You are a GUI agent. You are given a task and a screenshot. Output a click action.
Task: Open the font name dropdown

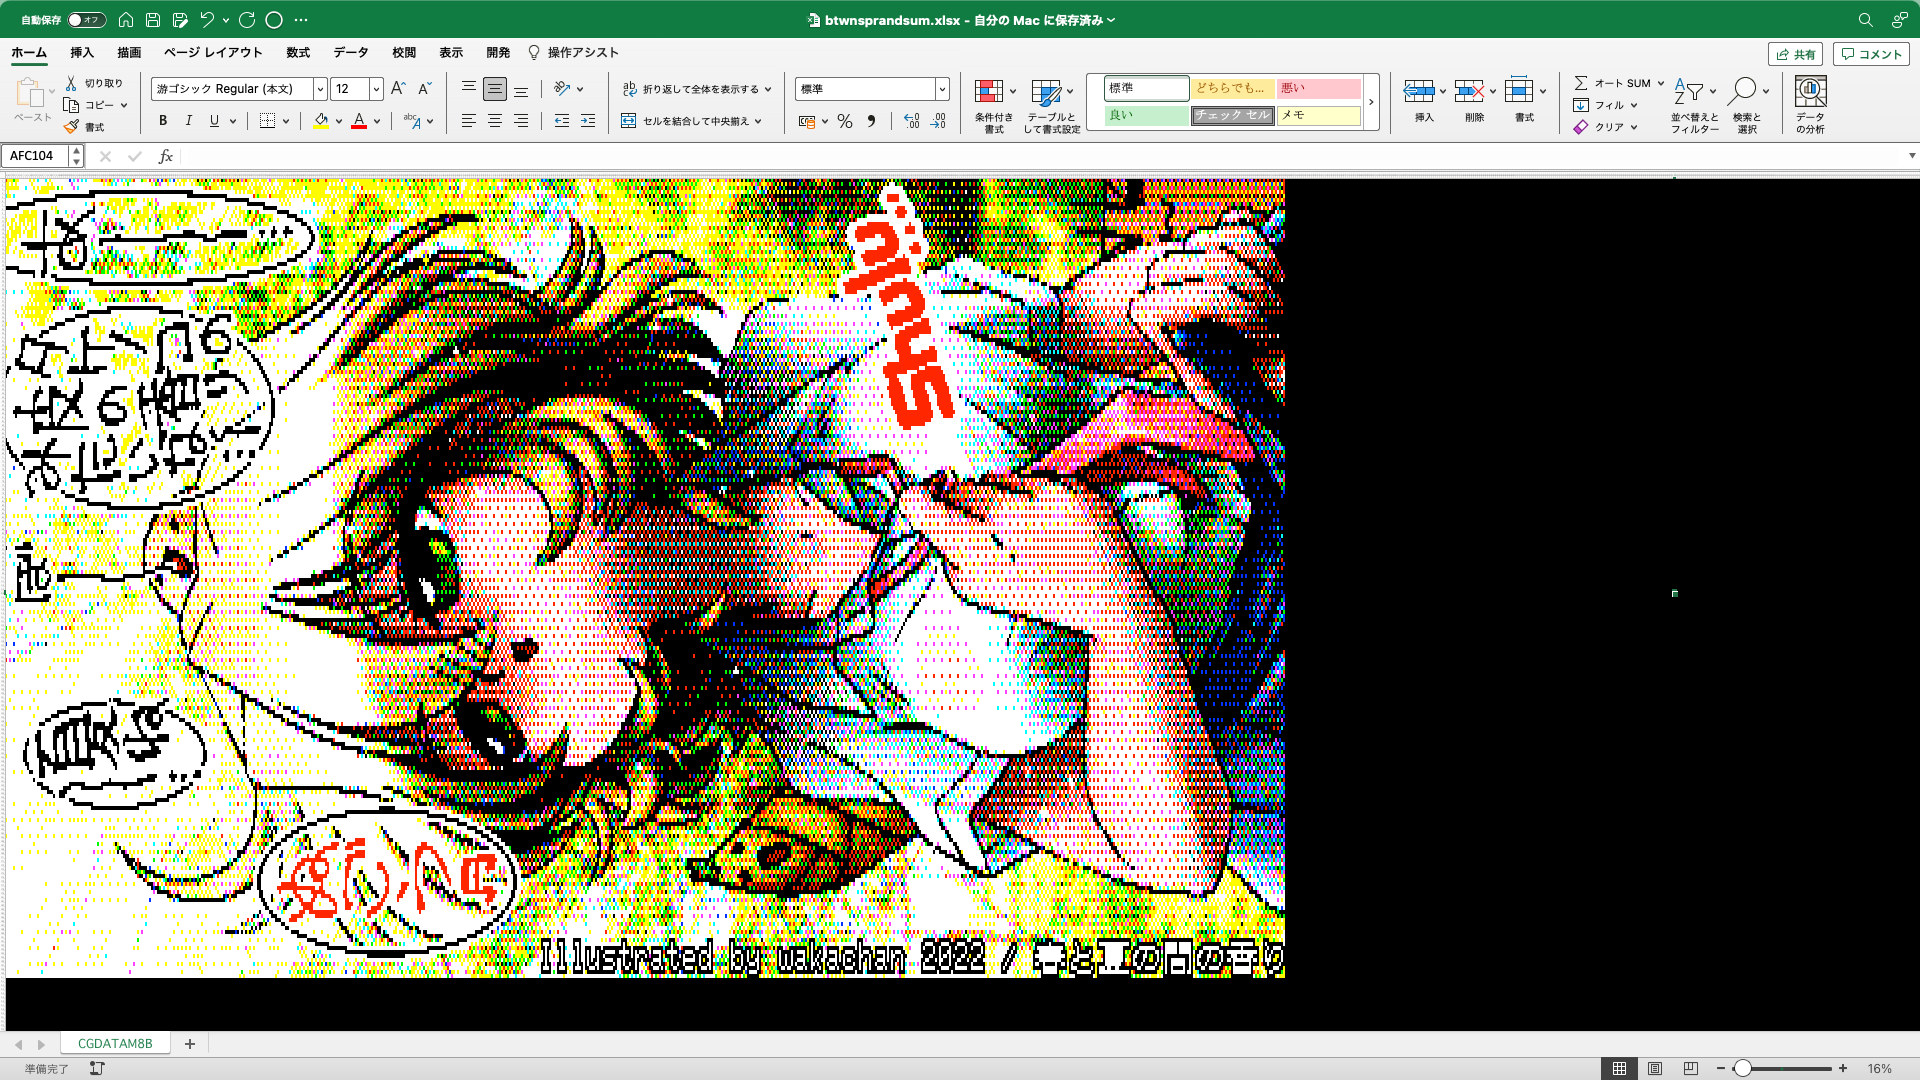point(320,89)
